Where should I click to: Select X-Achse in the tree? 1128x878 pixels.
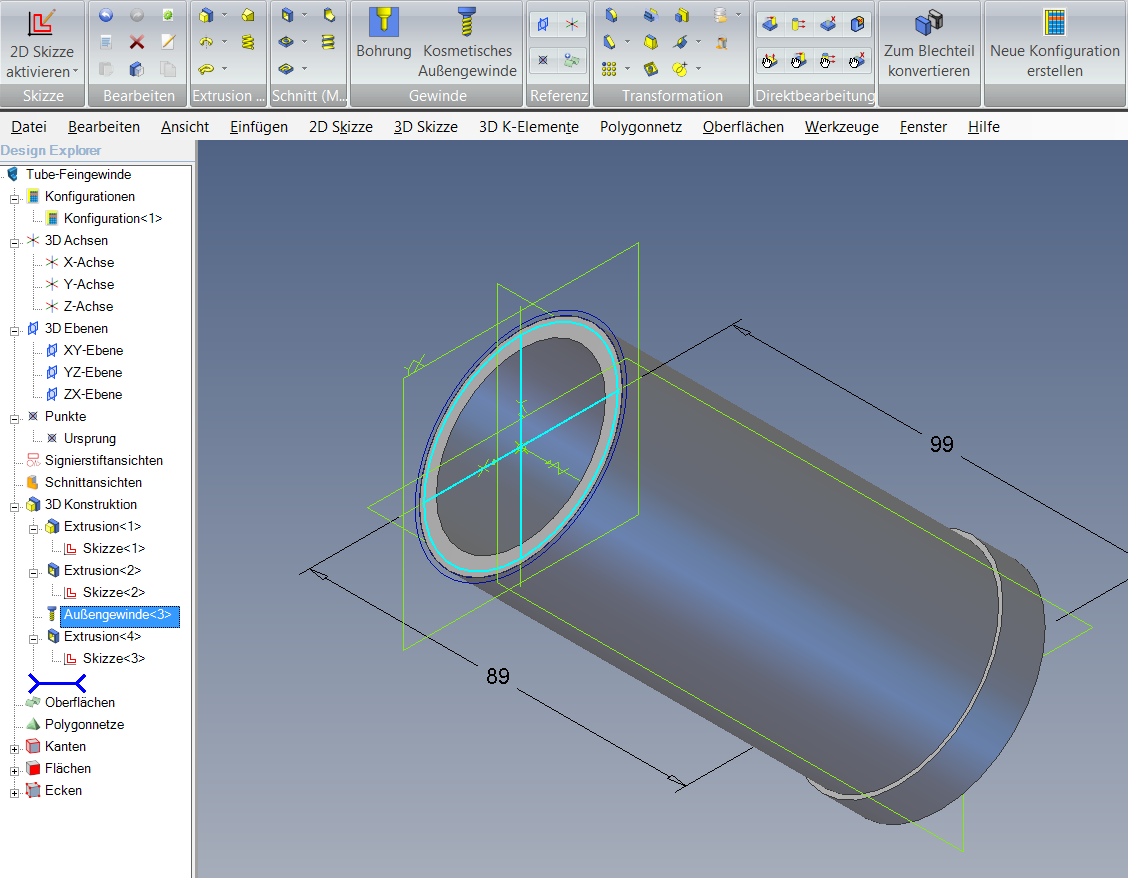coord(88,262)
